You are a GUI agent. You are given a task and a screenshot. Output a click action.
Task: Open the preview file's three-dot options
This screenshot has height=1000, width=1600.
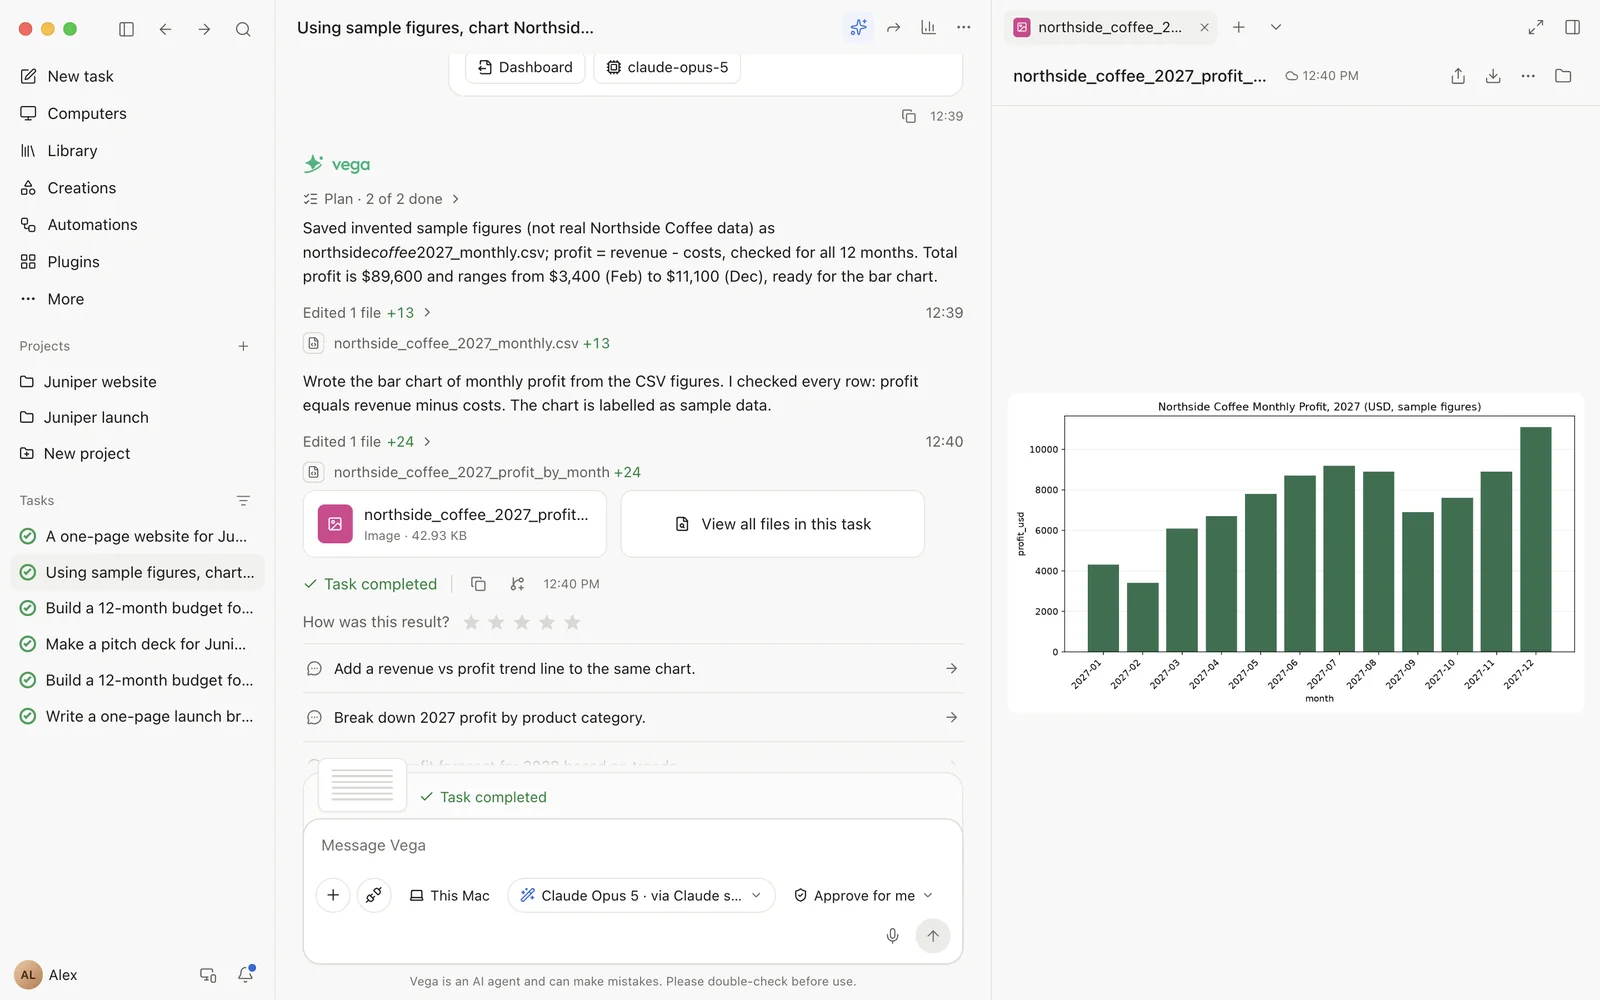(x=1528, y=76)
